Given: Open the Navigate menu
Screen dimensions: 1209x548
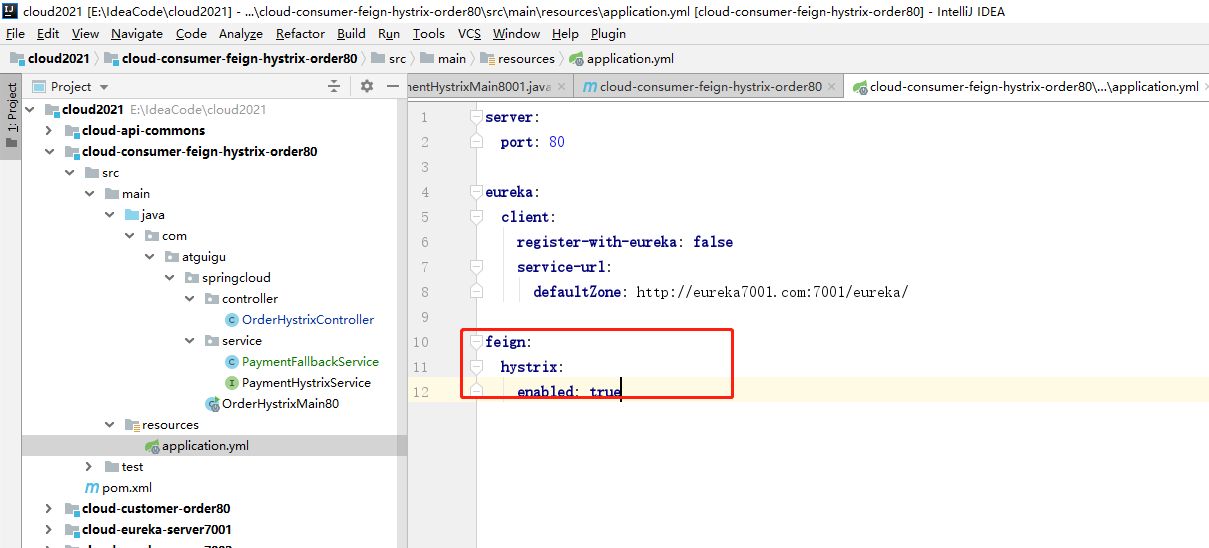Looking at the screenshot, I should [137, 34].
